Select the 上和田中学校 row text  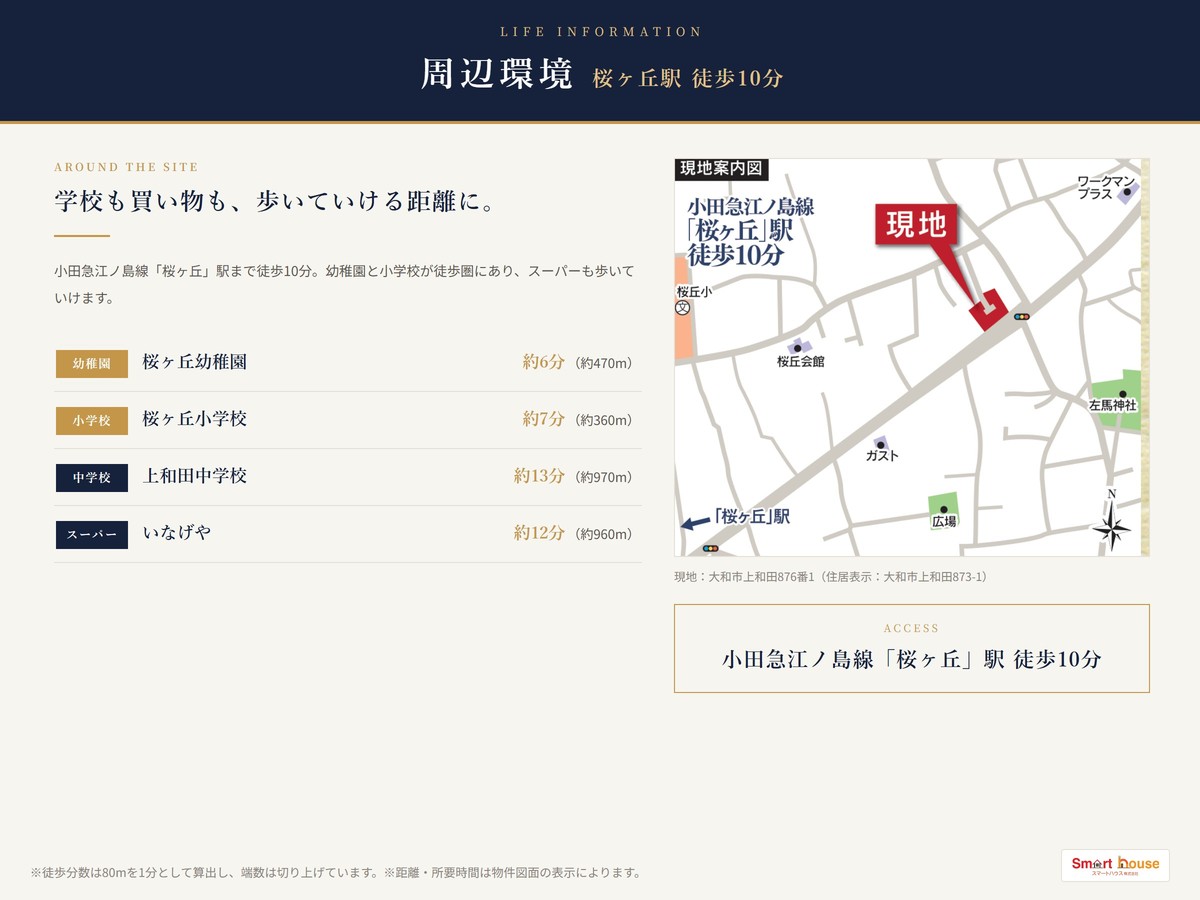click(x=195, y=476)
